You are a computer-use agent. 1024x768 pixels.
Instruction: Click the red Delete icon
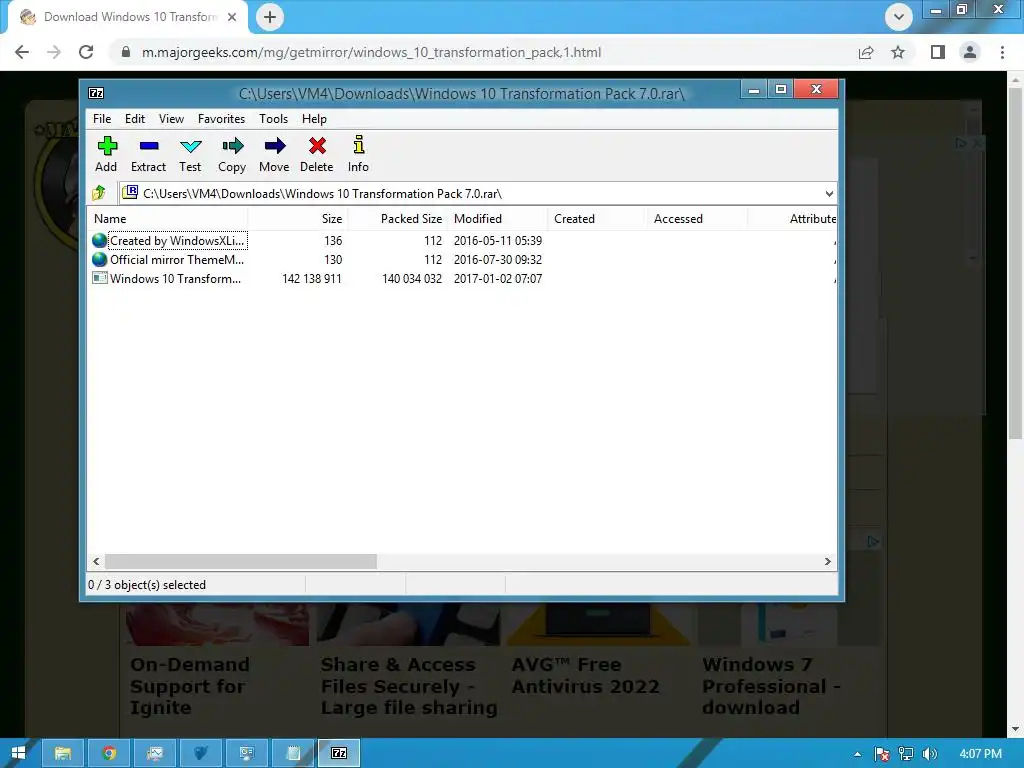317,154
